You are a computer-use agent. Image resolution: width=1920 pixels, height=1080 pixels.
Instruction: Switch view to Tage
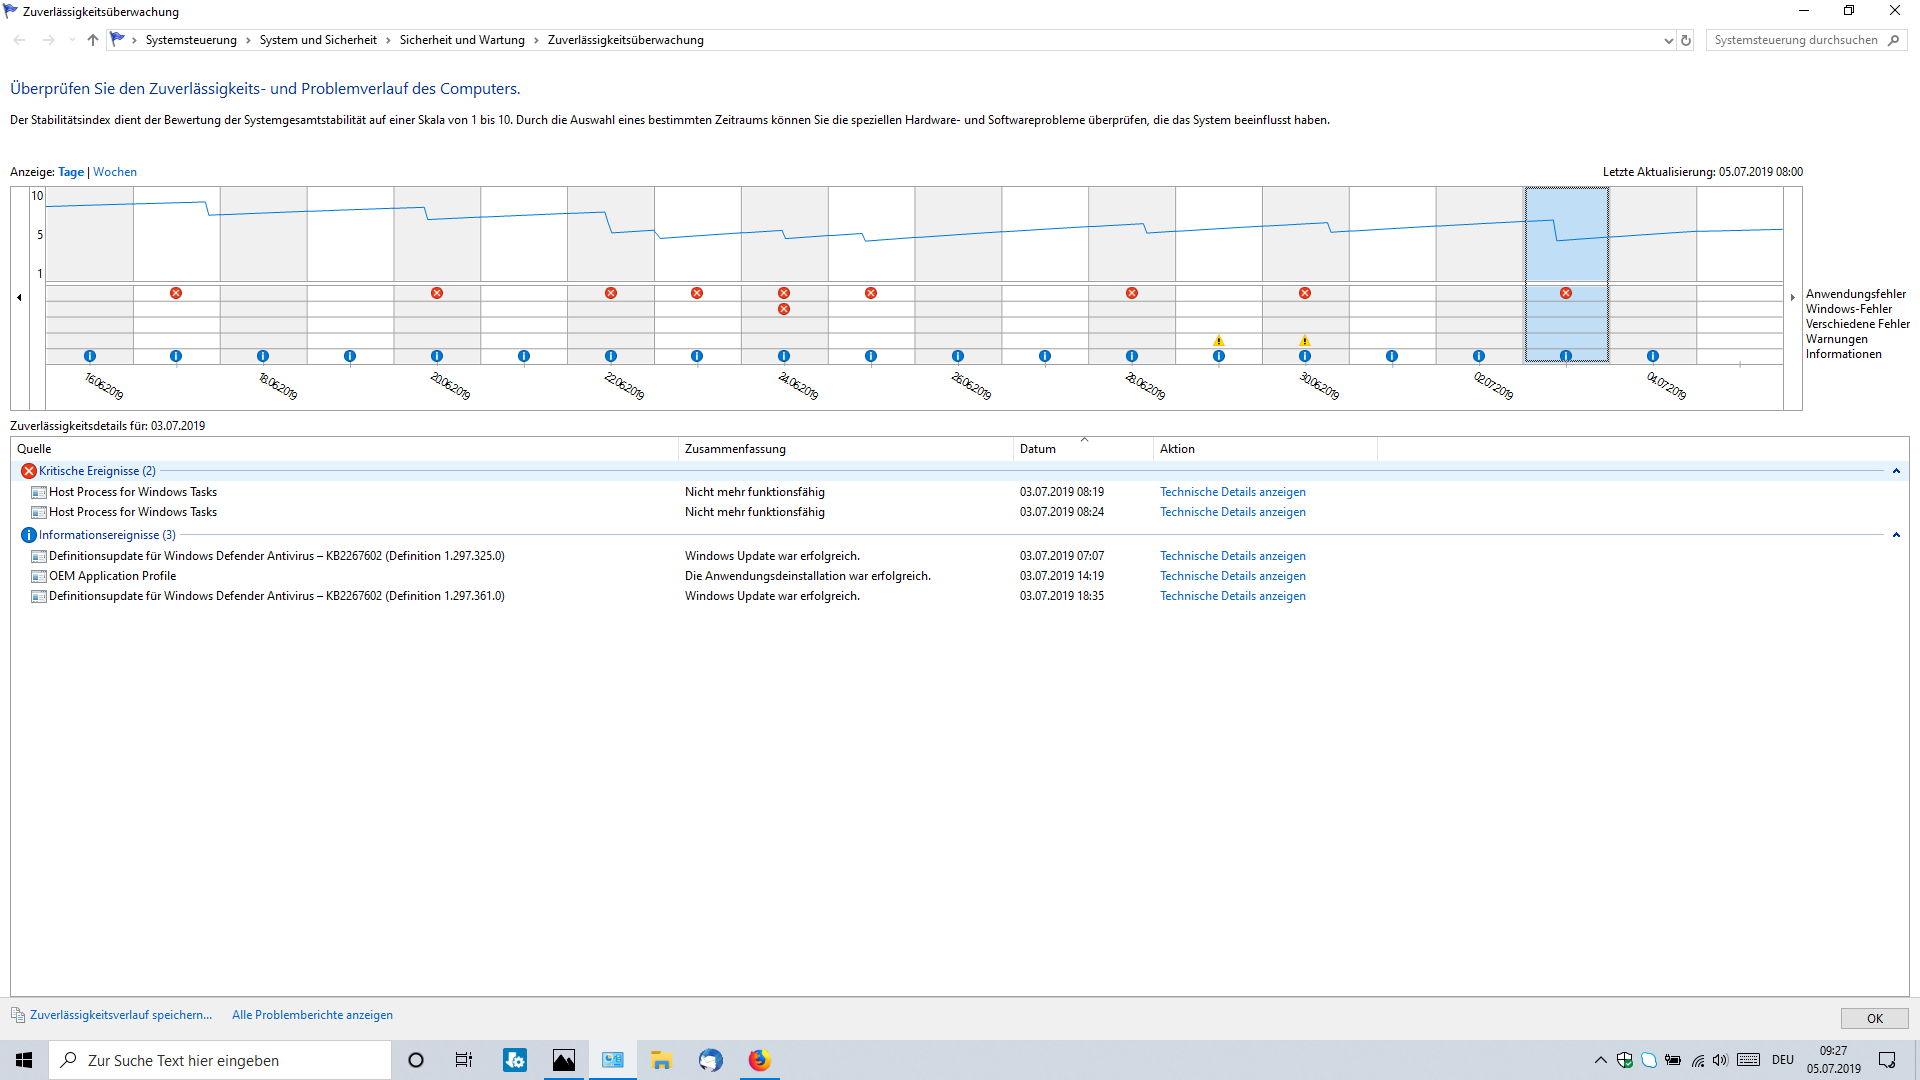(x=71, y=172)
